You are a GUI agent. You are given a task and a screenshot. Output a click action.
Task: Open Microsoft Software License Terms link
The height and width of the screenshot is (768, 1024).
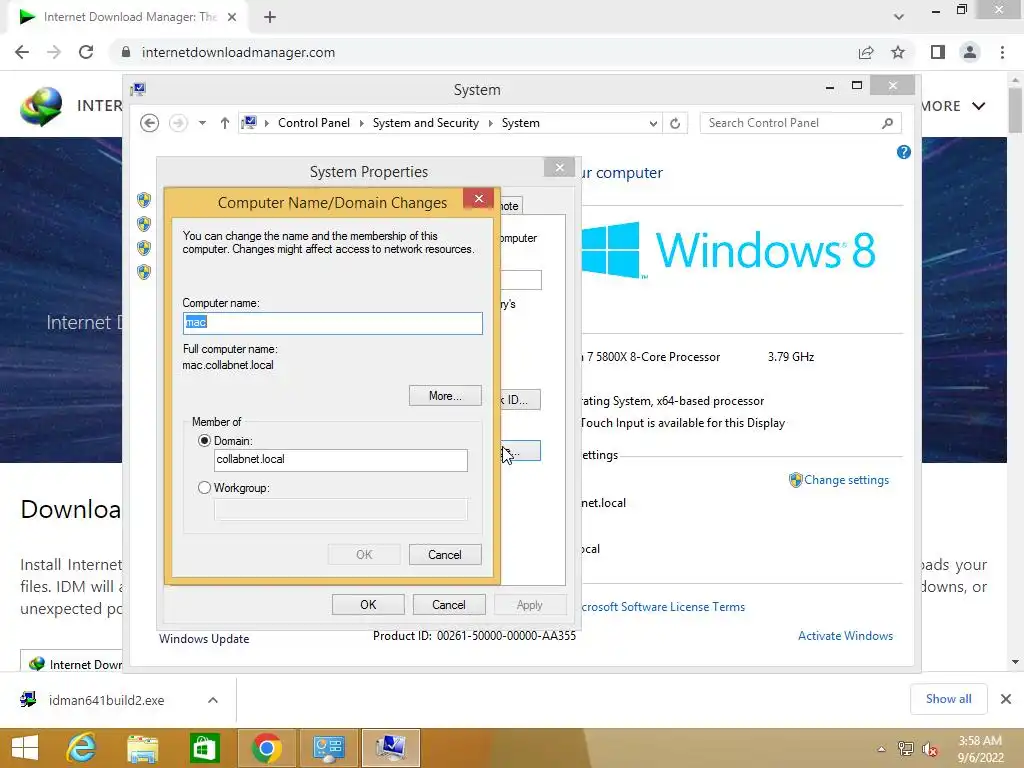[x=663, y=607]
